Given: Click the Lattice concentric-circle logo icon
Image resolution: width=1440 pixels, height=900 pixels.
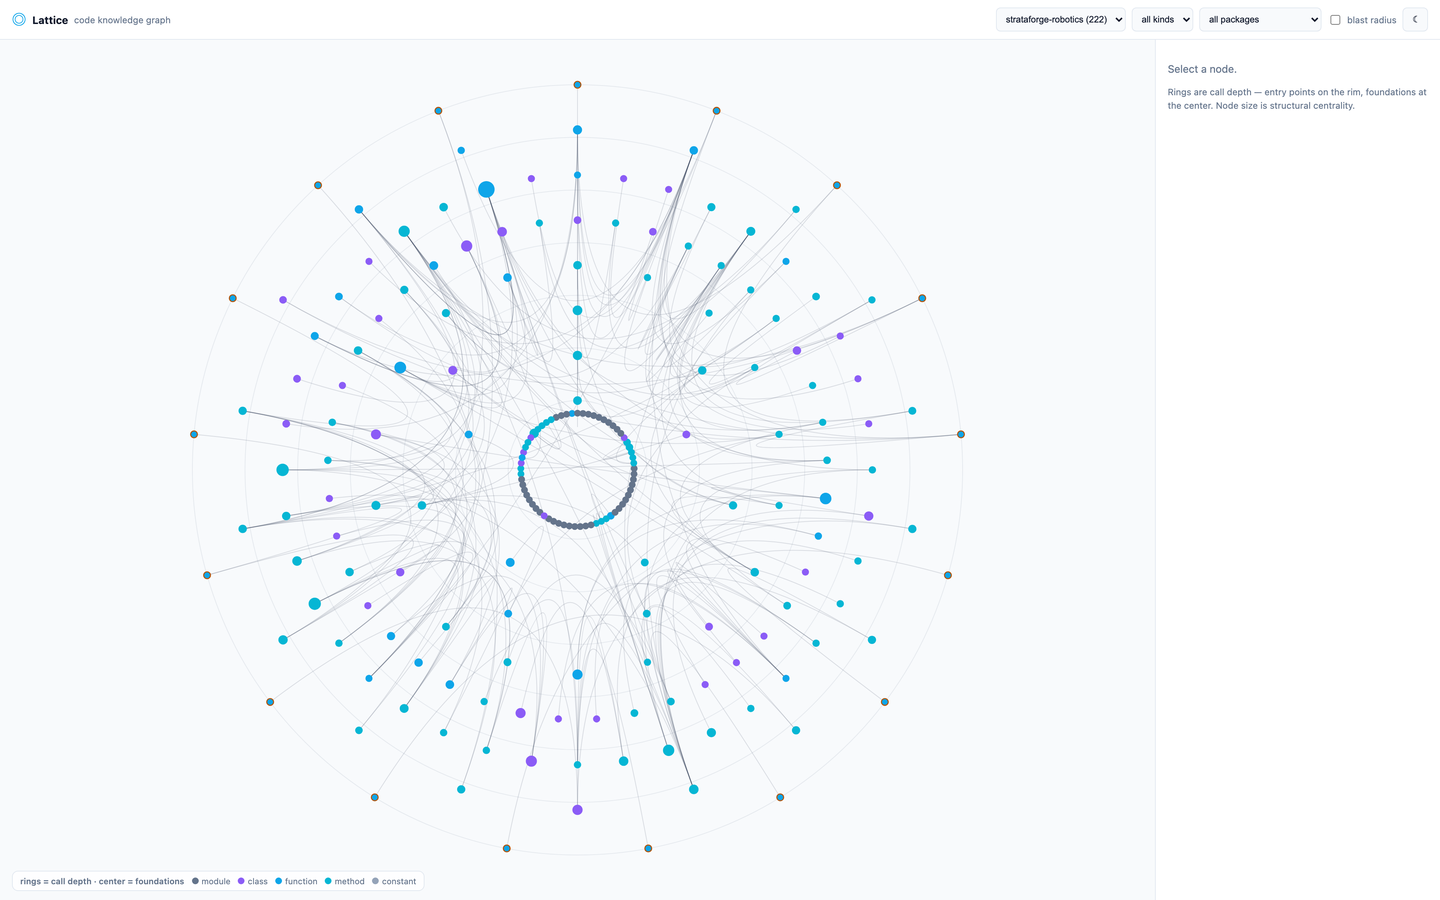Looking at the screenshot, I should (19, 19).
